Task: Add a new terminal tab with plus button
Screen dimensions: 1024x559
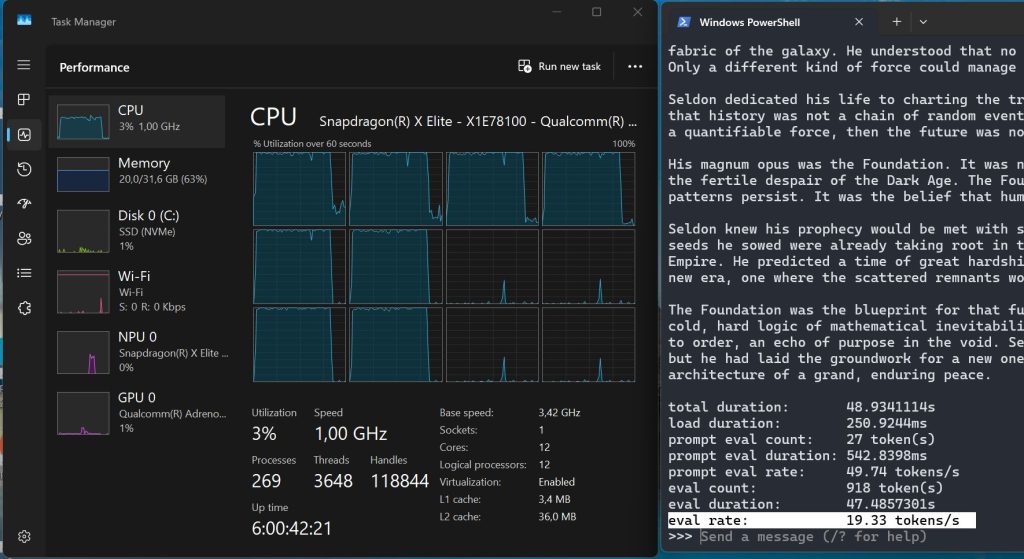Action: click(x=896, y=22)
